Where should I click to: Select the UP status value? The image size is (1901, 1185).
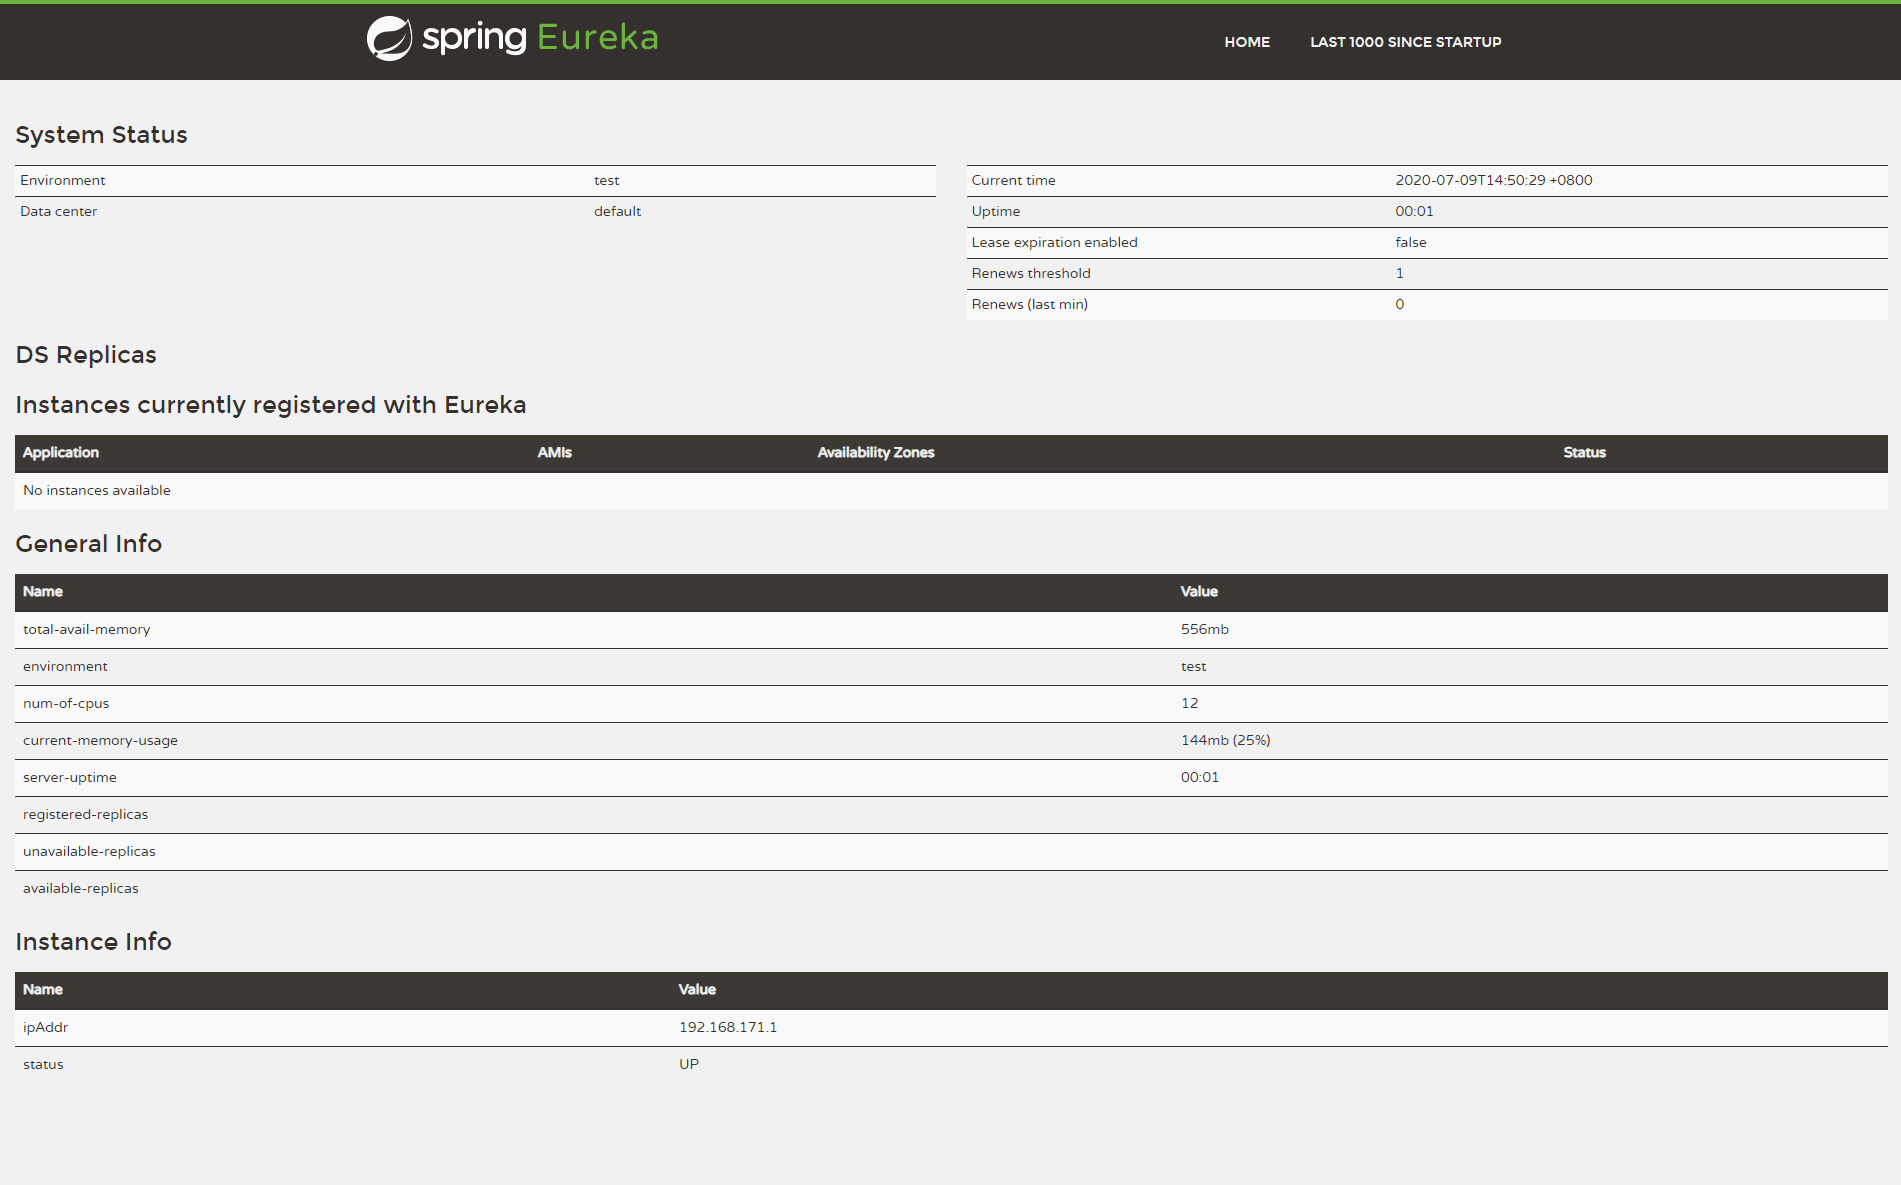tap(688, 1064)
